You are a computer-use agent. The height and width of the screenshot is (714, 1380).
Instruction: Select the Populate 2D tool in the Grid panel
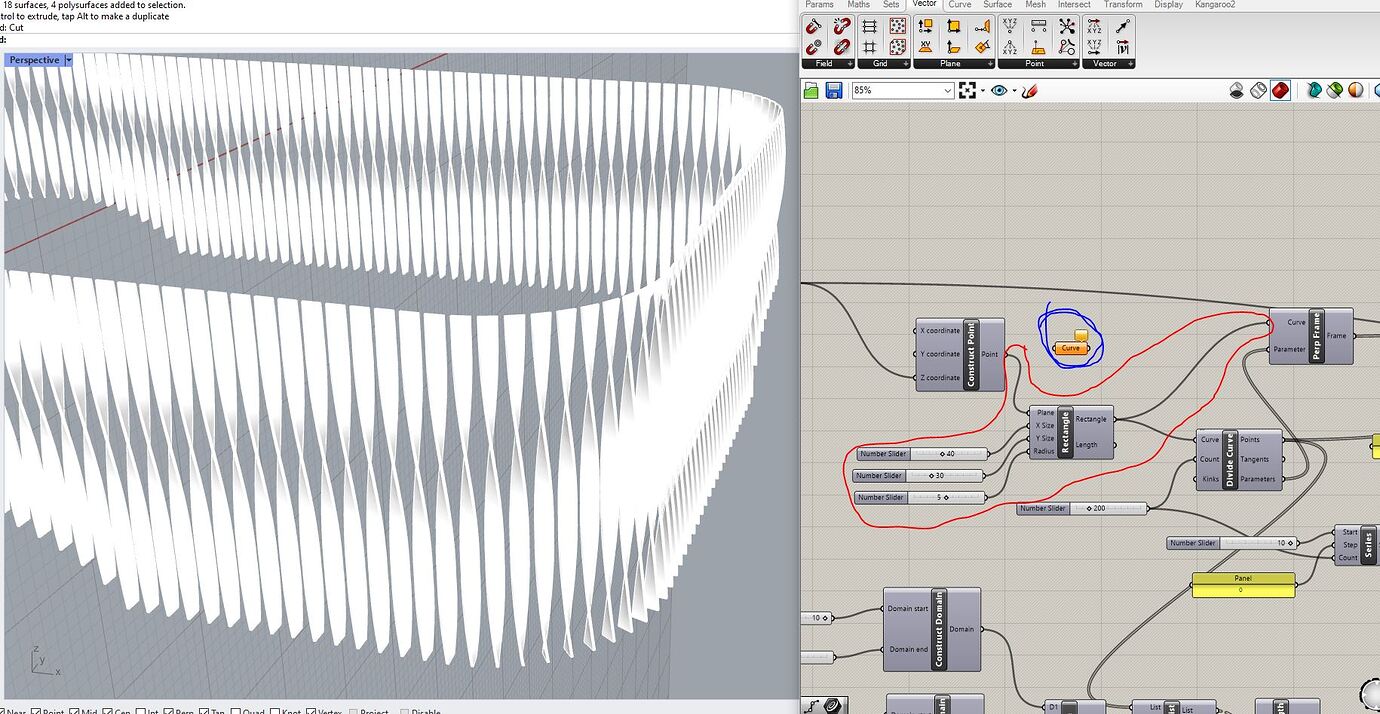point(898,28)
